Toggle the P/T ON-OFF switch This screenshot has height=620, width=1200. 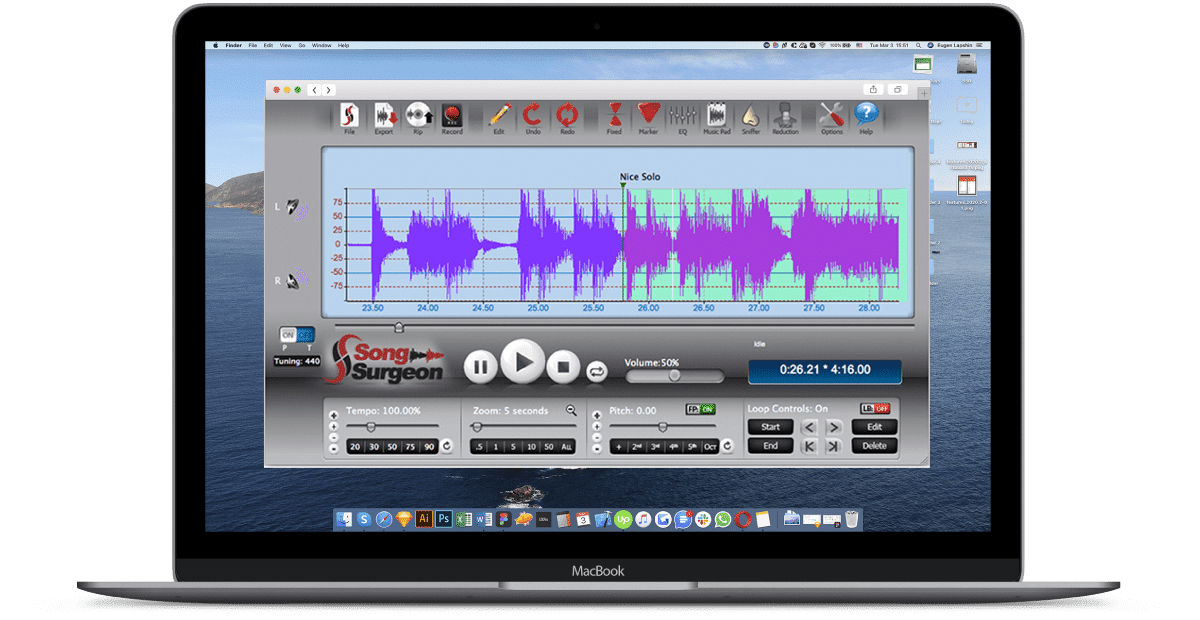297,335
